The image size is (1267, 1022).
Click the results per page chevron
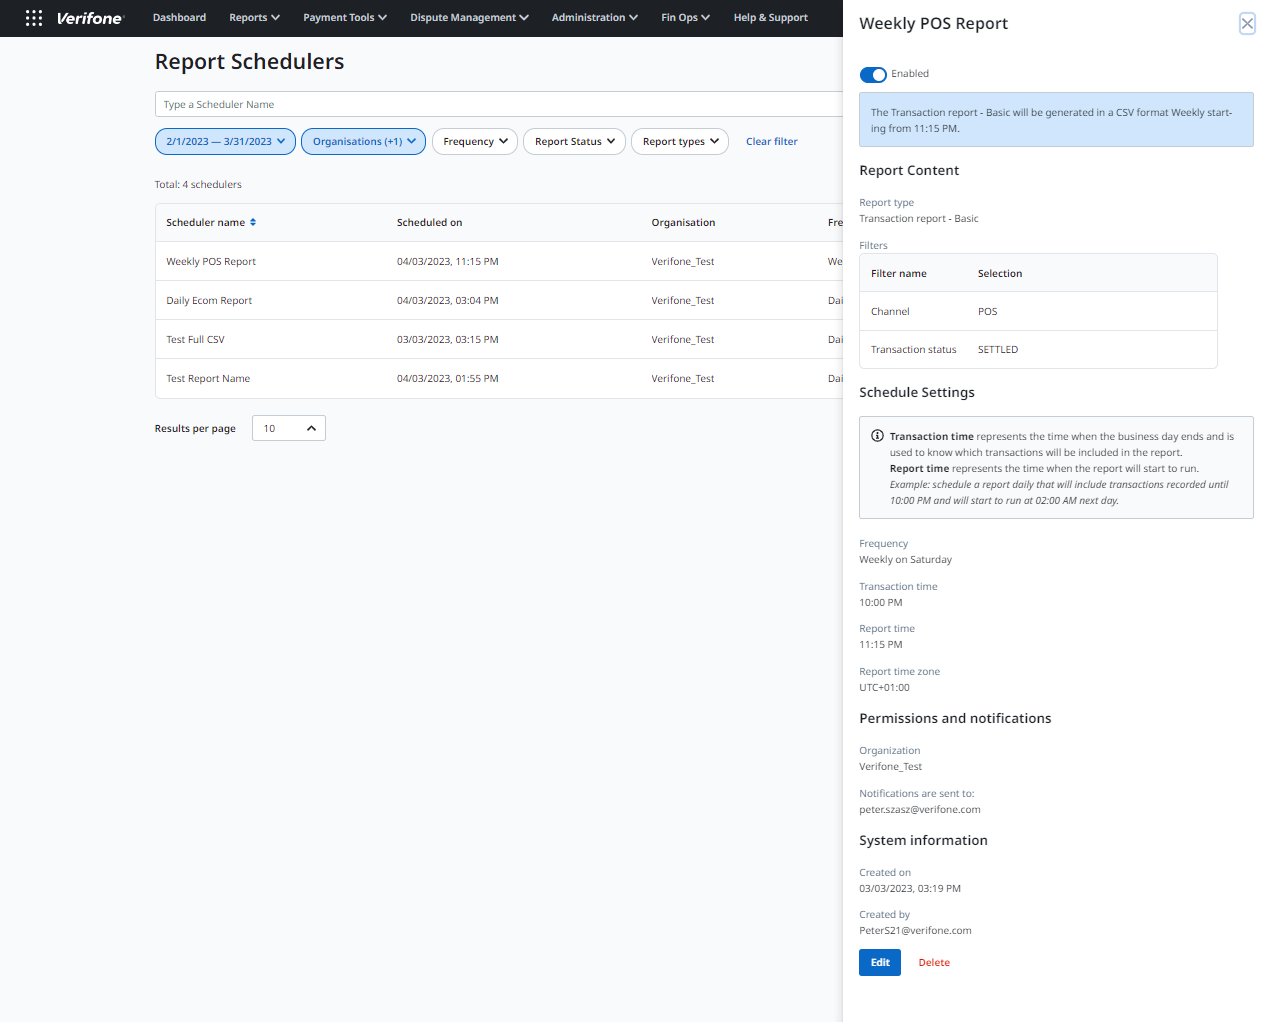click(x=311, y=427)
